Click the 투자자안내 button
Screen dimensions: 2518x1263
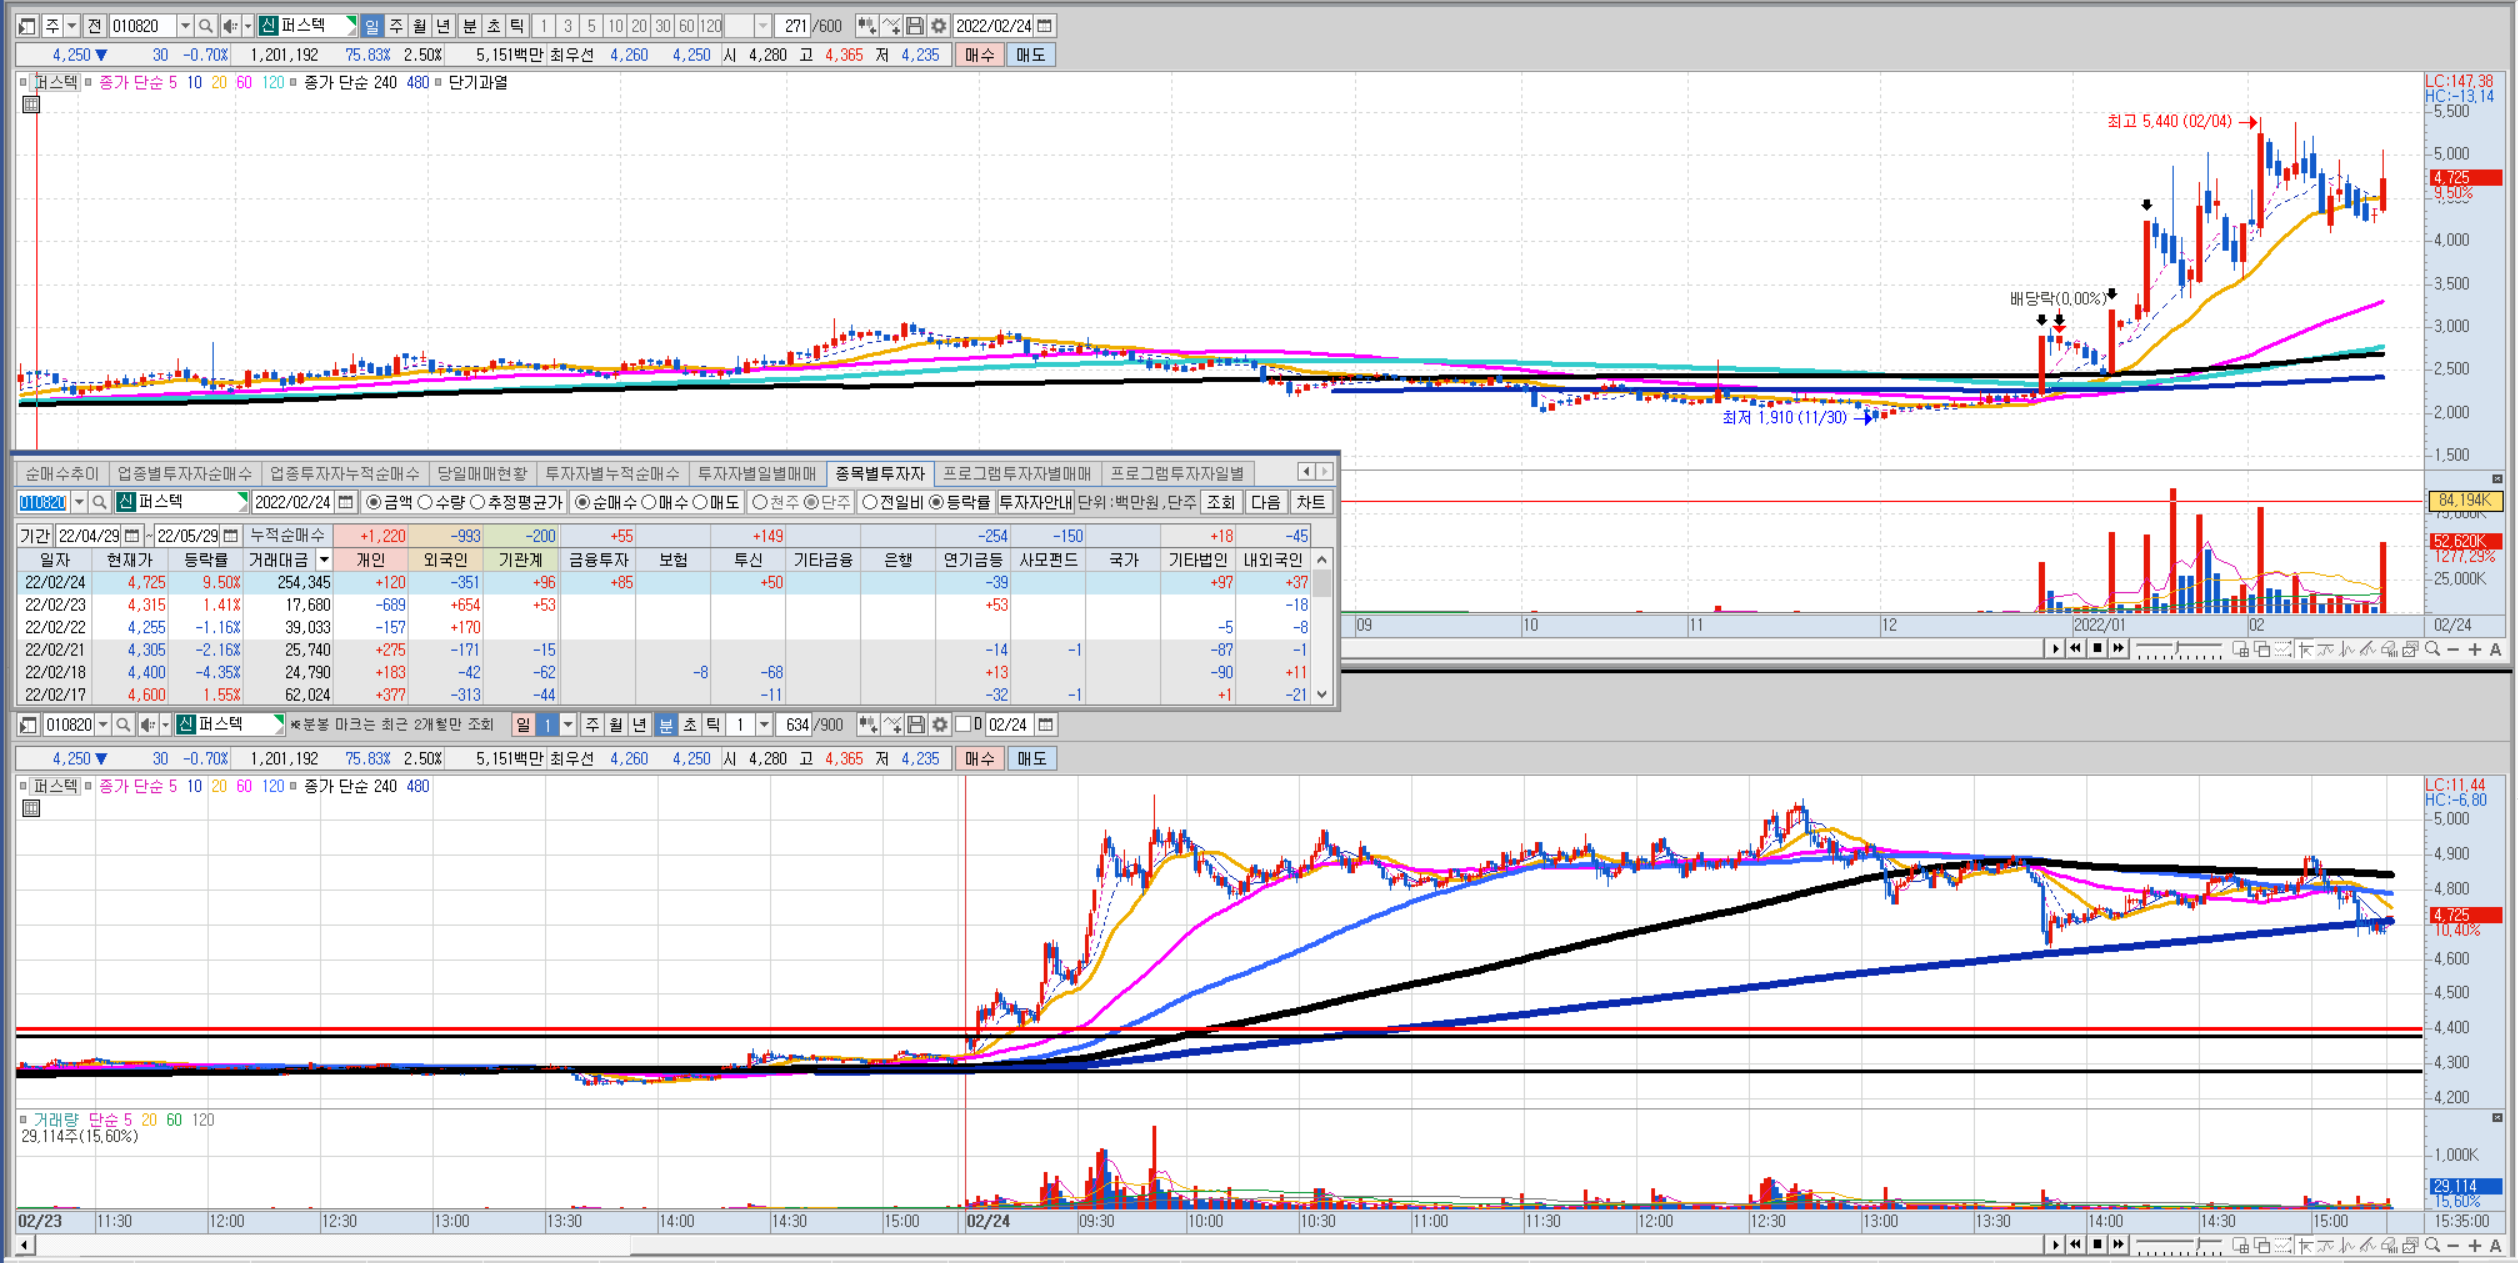1035,502
